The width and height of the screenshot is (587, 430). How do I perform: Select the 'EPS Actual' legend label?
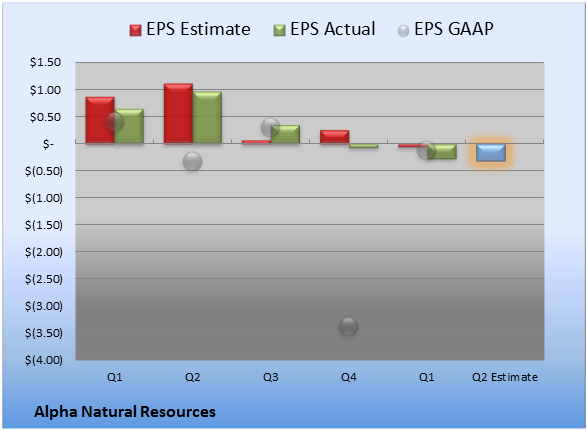pyautogui.click(x=333, y=29)
